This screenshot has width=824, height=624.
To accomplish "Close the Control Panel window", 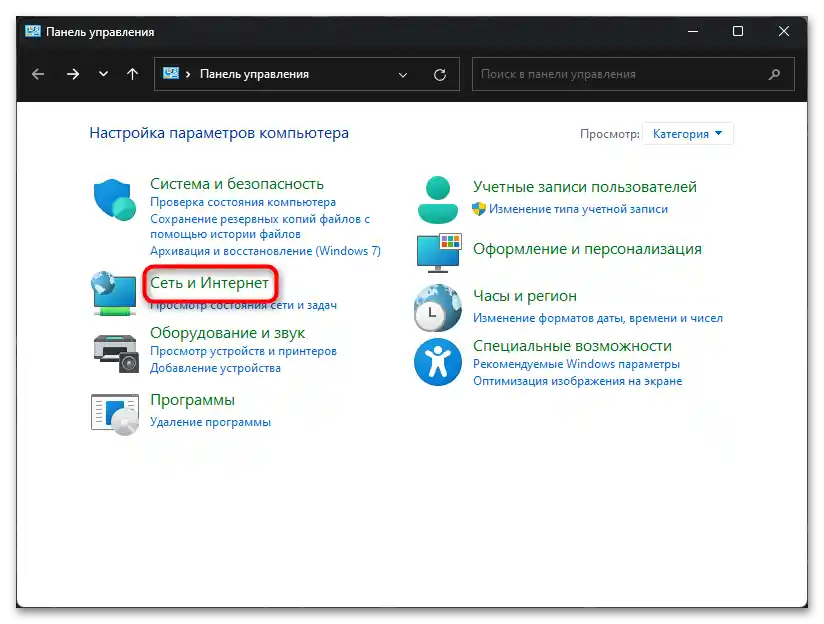I will 784,32.
